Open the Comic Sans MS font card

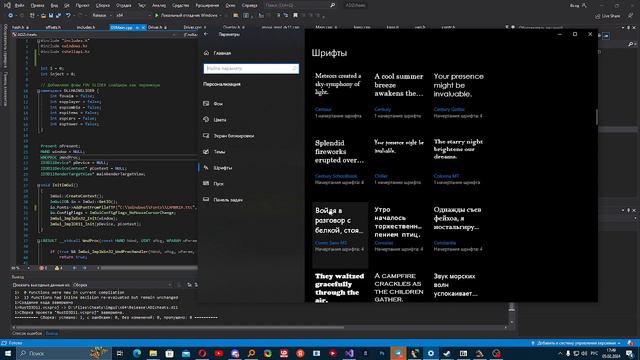pyautogui.click(x=340, y=235)
